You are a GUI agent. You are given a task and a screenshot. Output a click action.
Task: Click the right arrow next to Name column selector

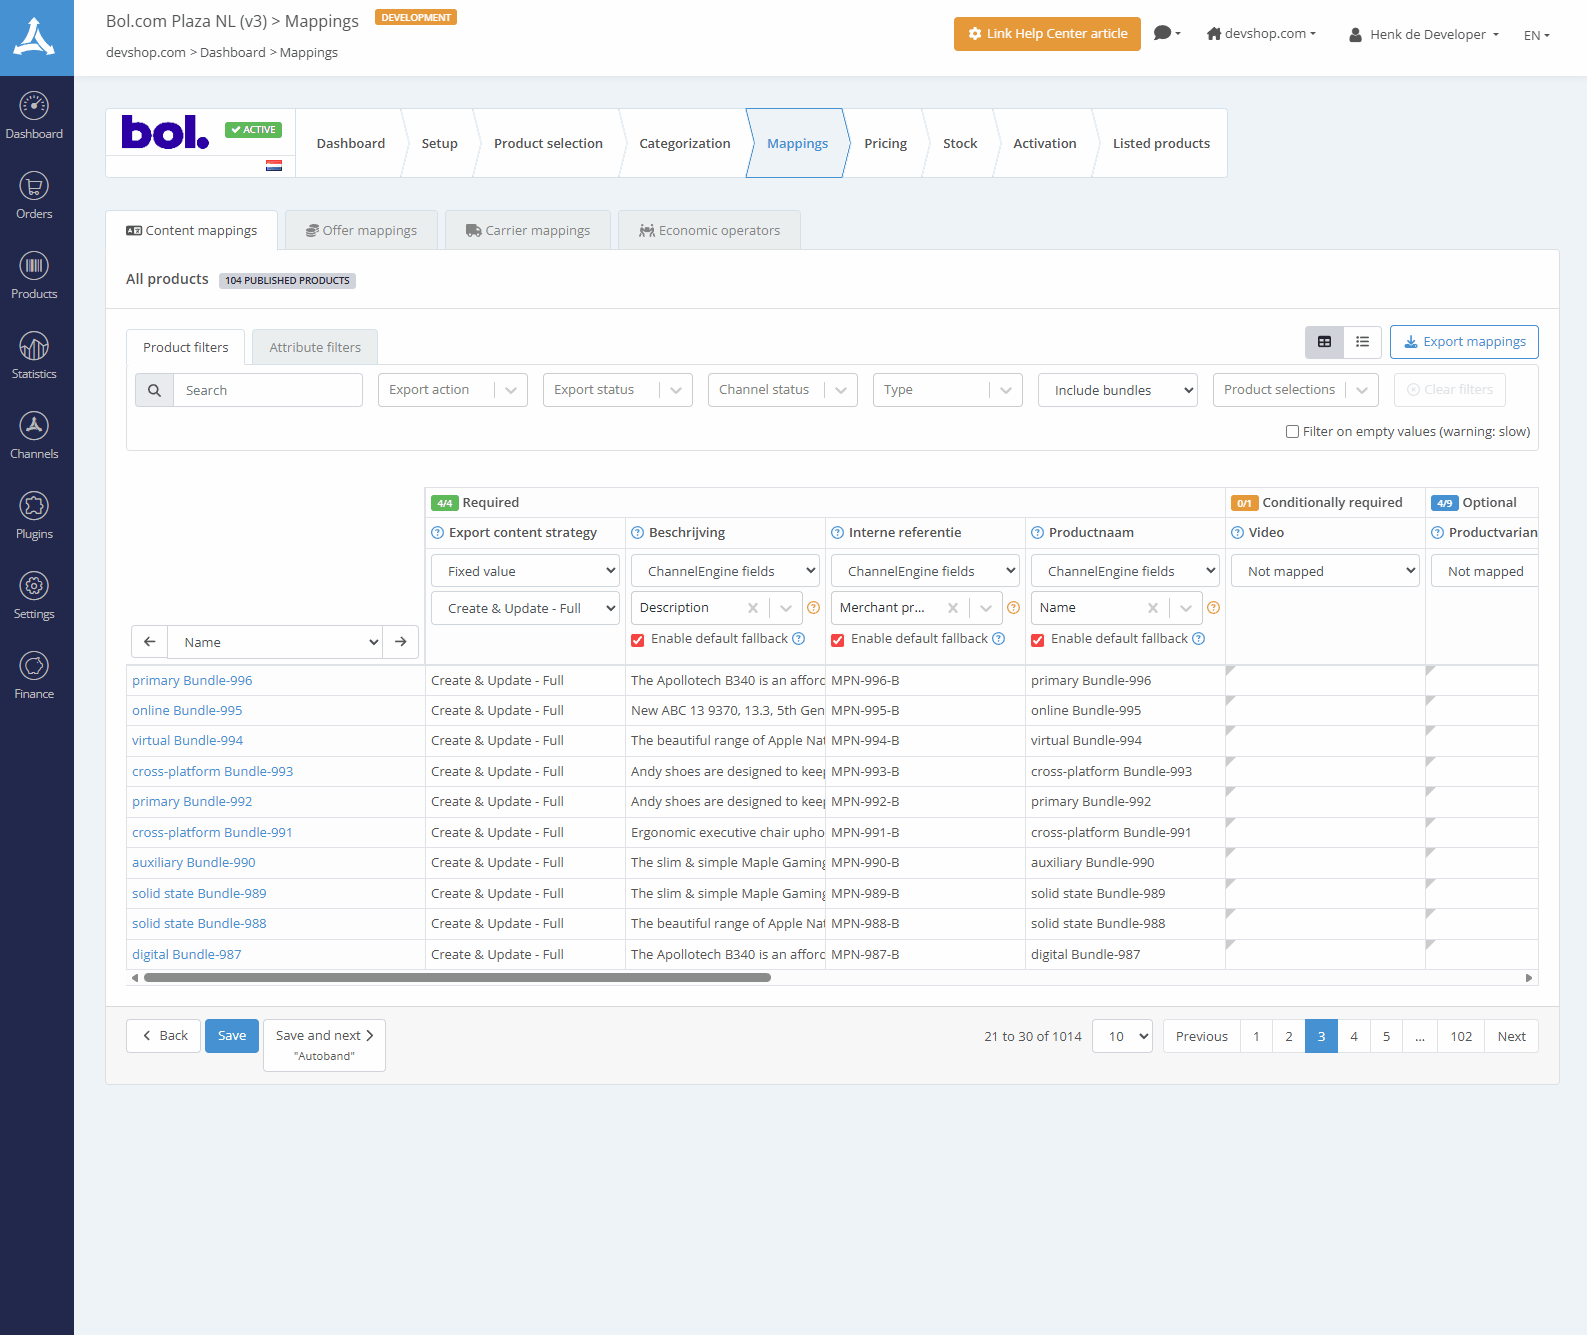pyautogui.click(x=401, y=642)
